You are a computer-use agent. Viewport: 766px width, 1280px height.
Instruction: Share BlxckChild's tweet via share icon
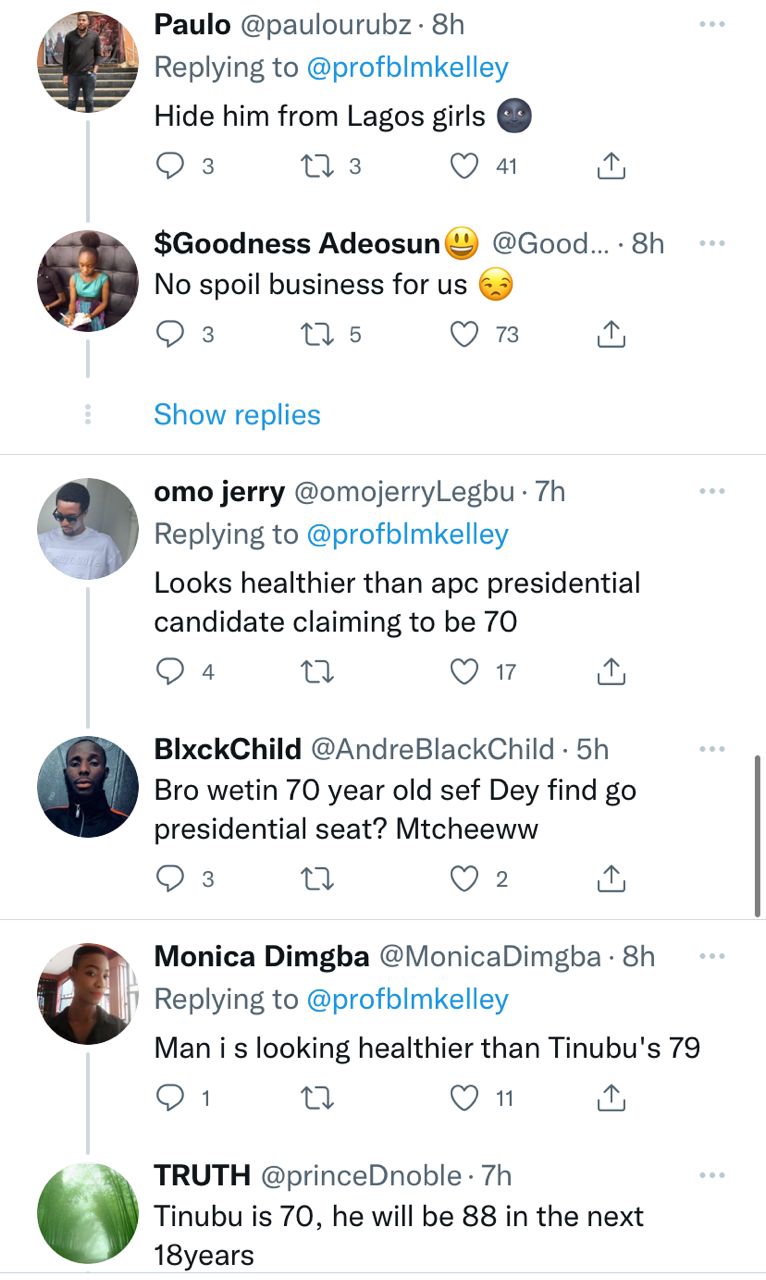tap(610, 879)
